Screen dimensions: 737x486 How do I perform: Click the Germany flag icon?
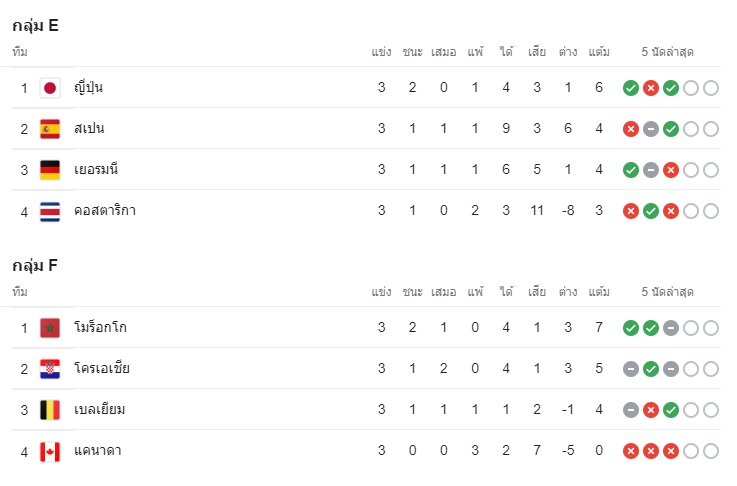click(x=50, y=170)
